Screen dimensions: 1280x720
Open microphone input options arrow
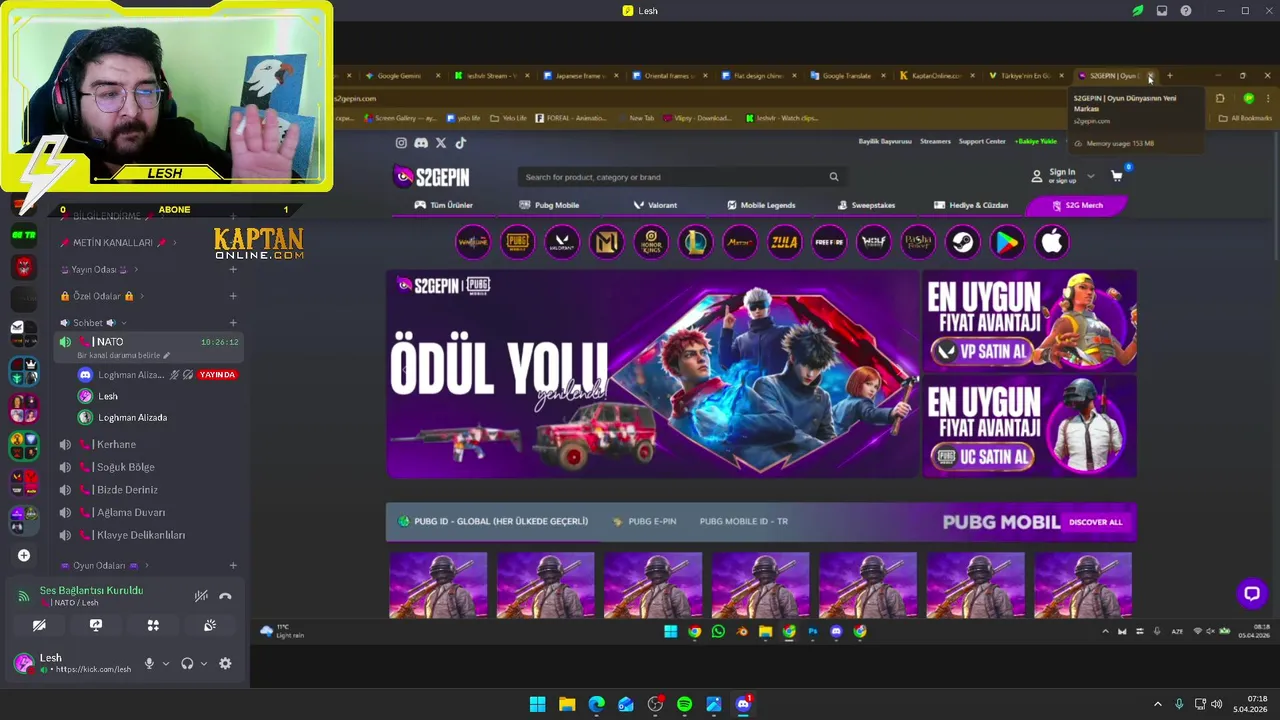click(166, 663)
